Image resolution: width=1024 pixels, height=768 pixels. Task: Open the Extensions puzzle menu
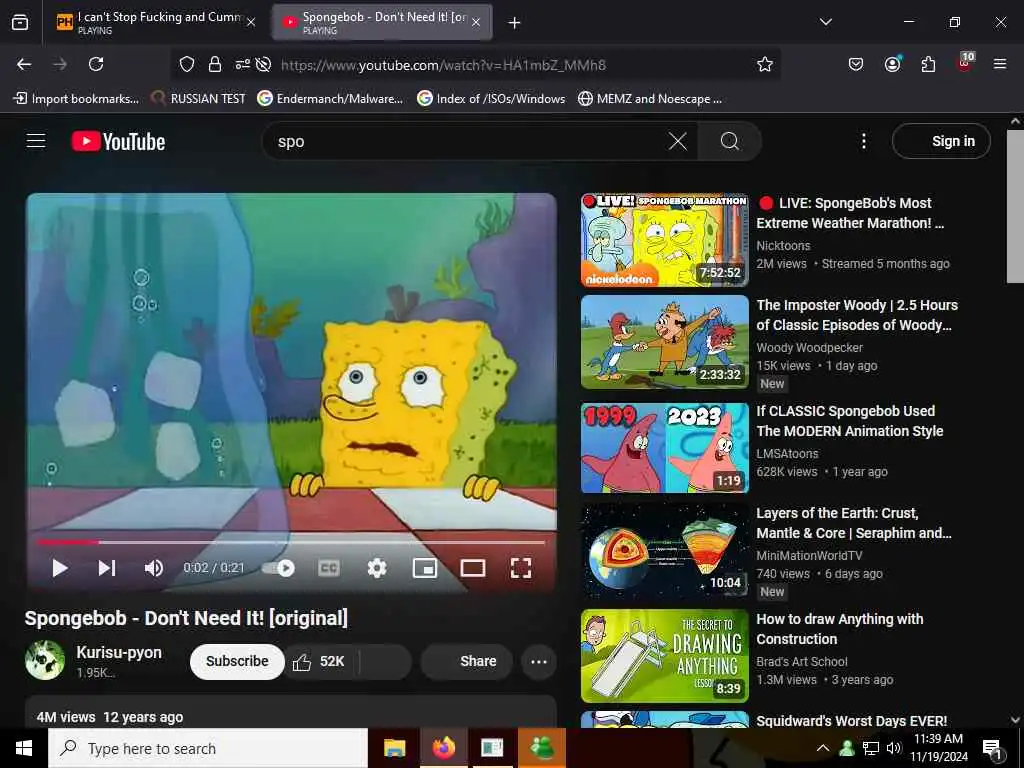(928, 64)
